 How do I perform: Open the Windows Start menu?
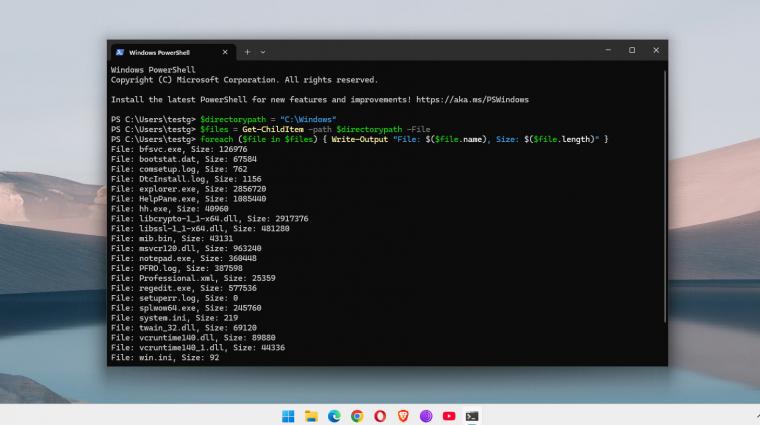[288, 416]
